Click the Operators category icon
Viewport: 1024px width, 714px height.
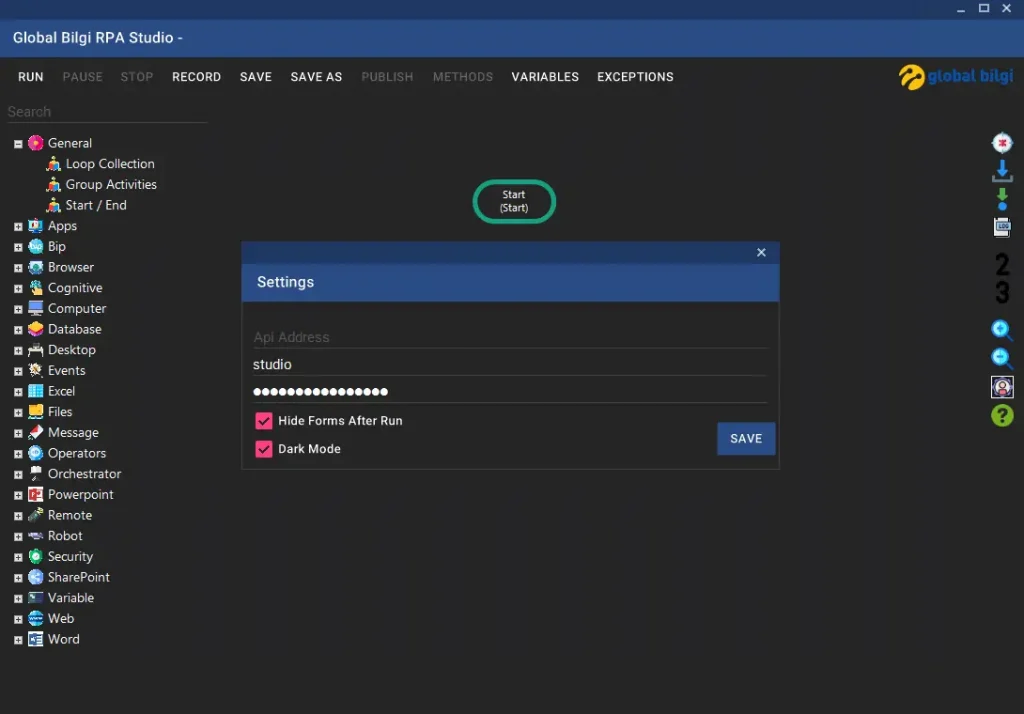pyautogui.click(x=36, y=453)
